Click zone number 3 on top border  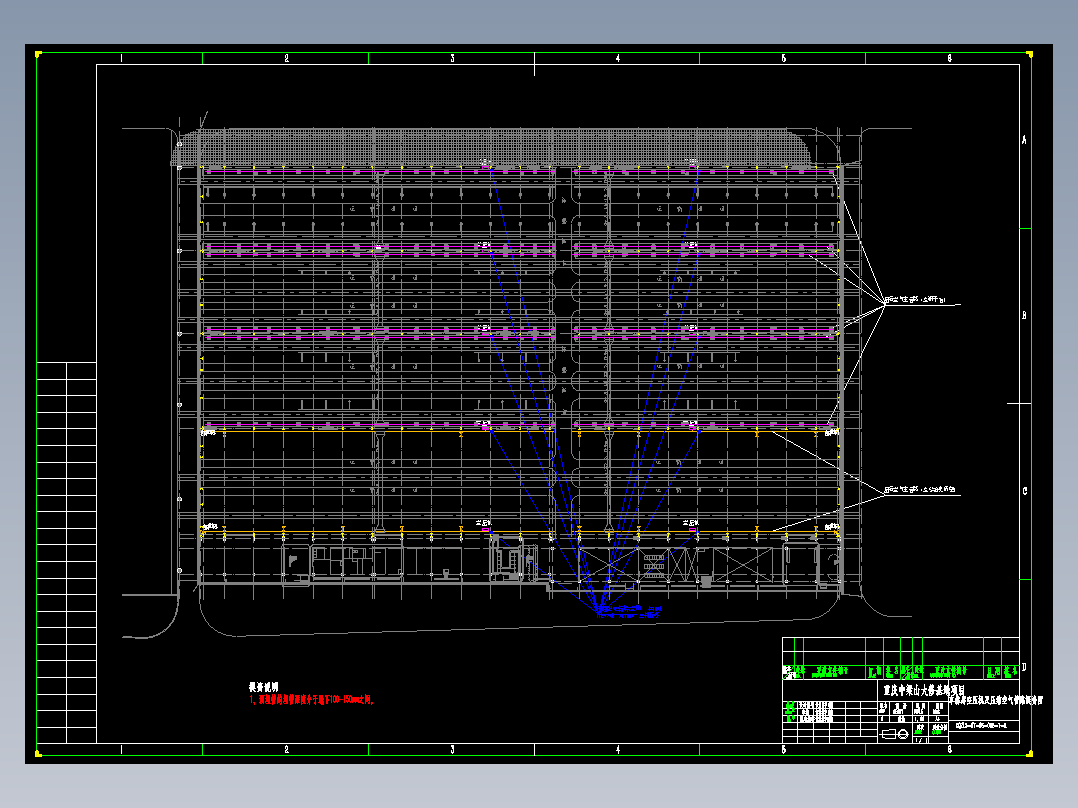pyautogui.click(x=452, y=58)
